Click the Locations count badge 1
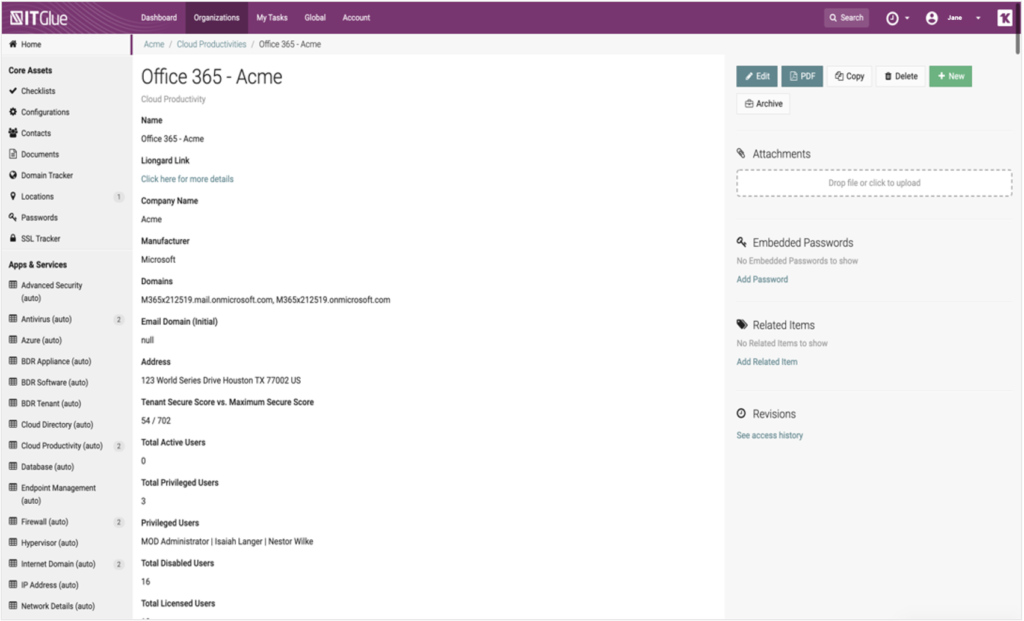The height and width of the screenshot is (621, 1024). coord(119,197)
